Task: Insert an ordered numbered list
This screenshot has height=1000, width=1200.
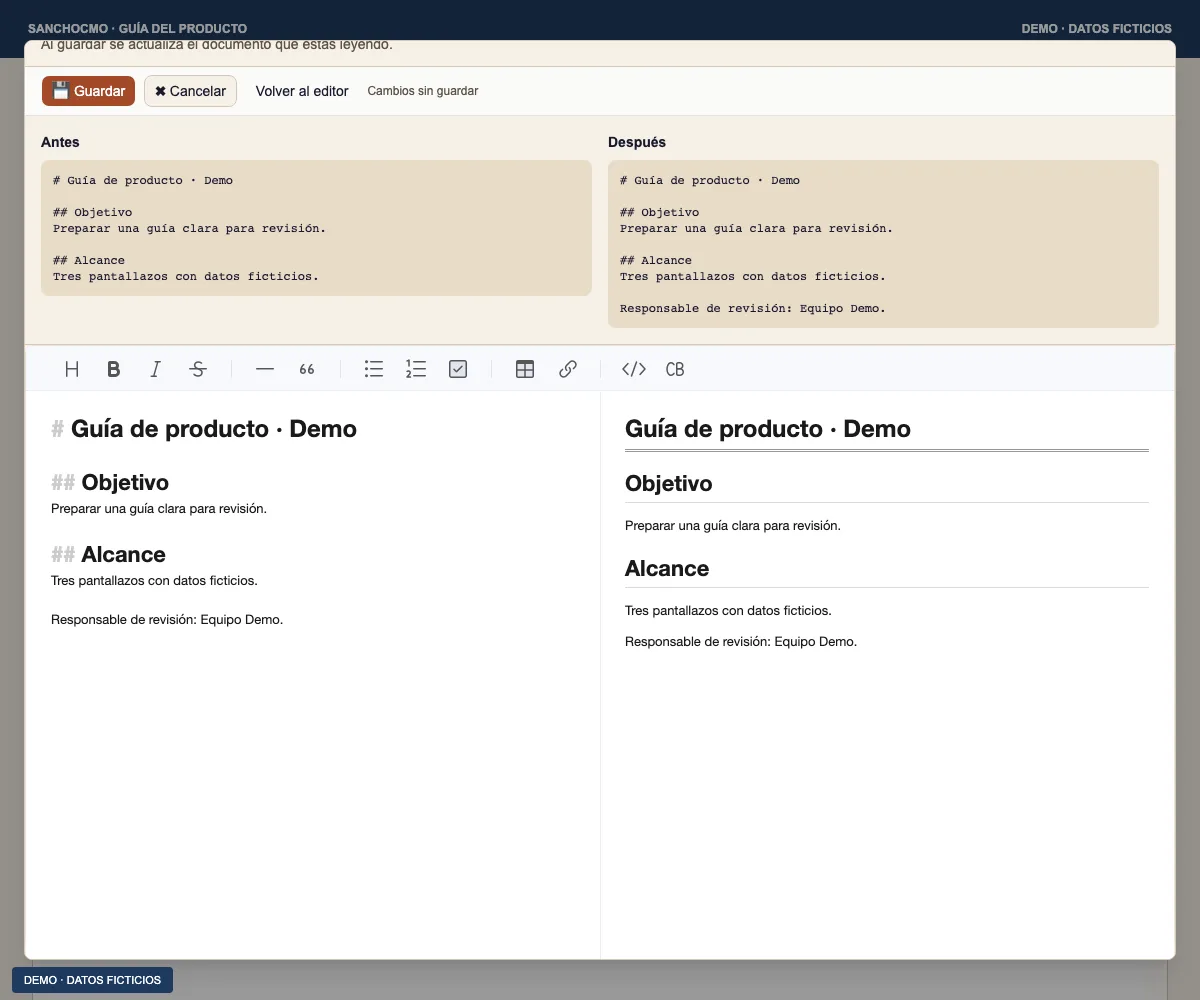Action: 416,369
